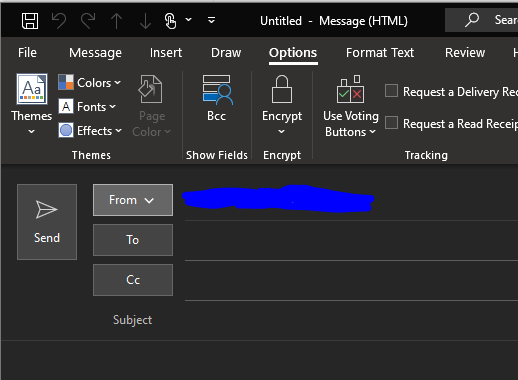518x380 pixels.
Task: Click the Encrypt padlock icon
Action: [x=282, y=89]
